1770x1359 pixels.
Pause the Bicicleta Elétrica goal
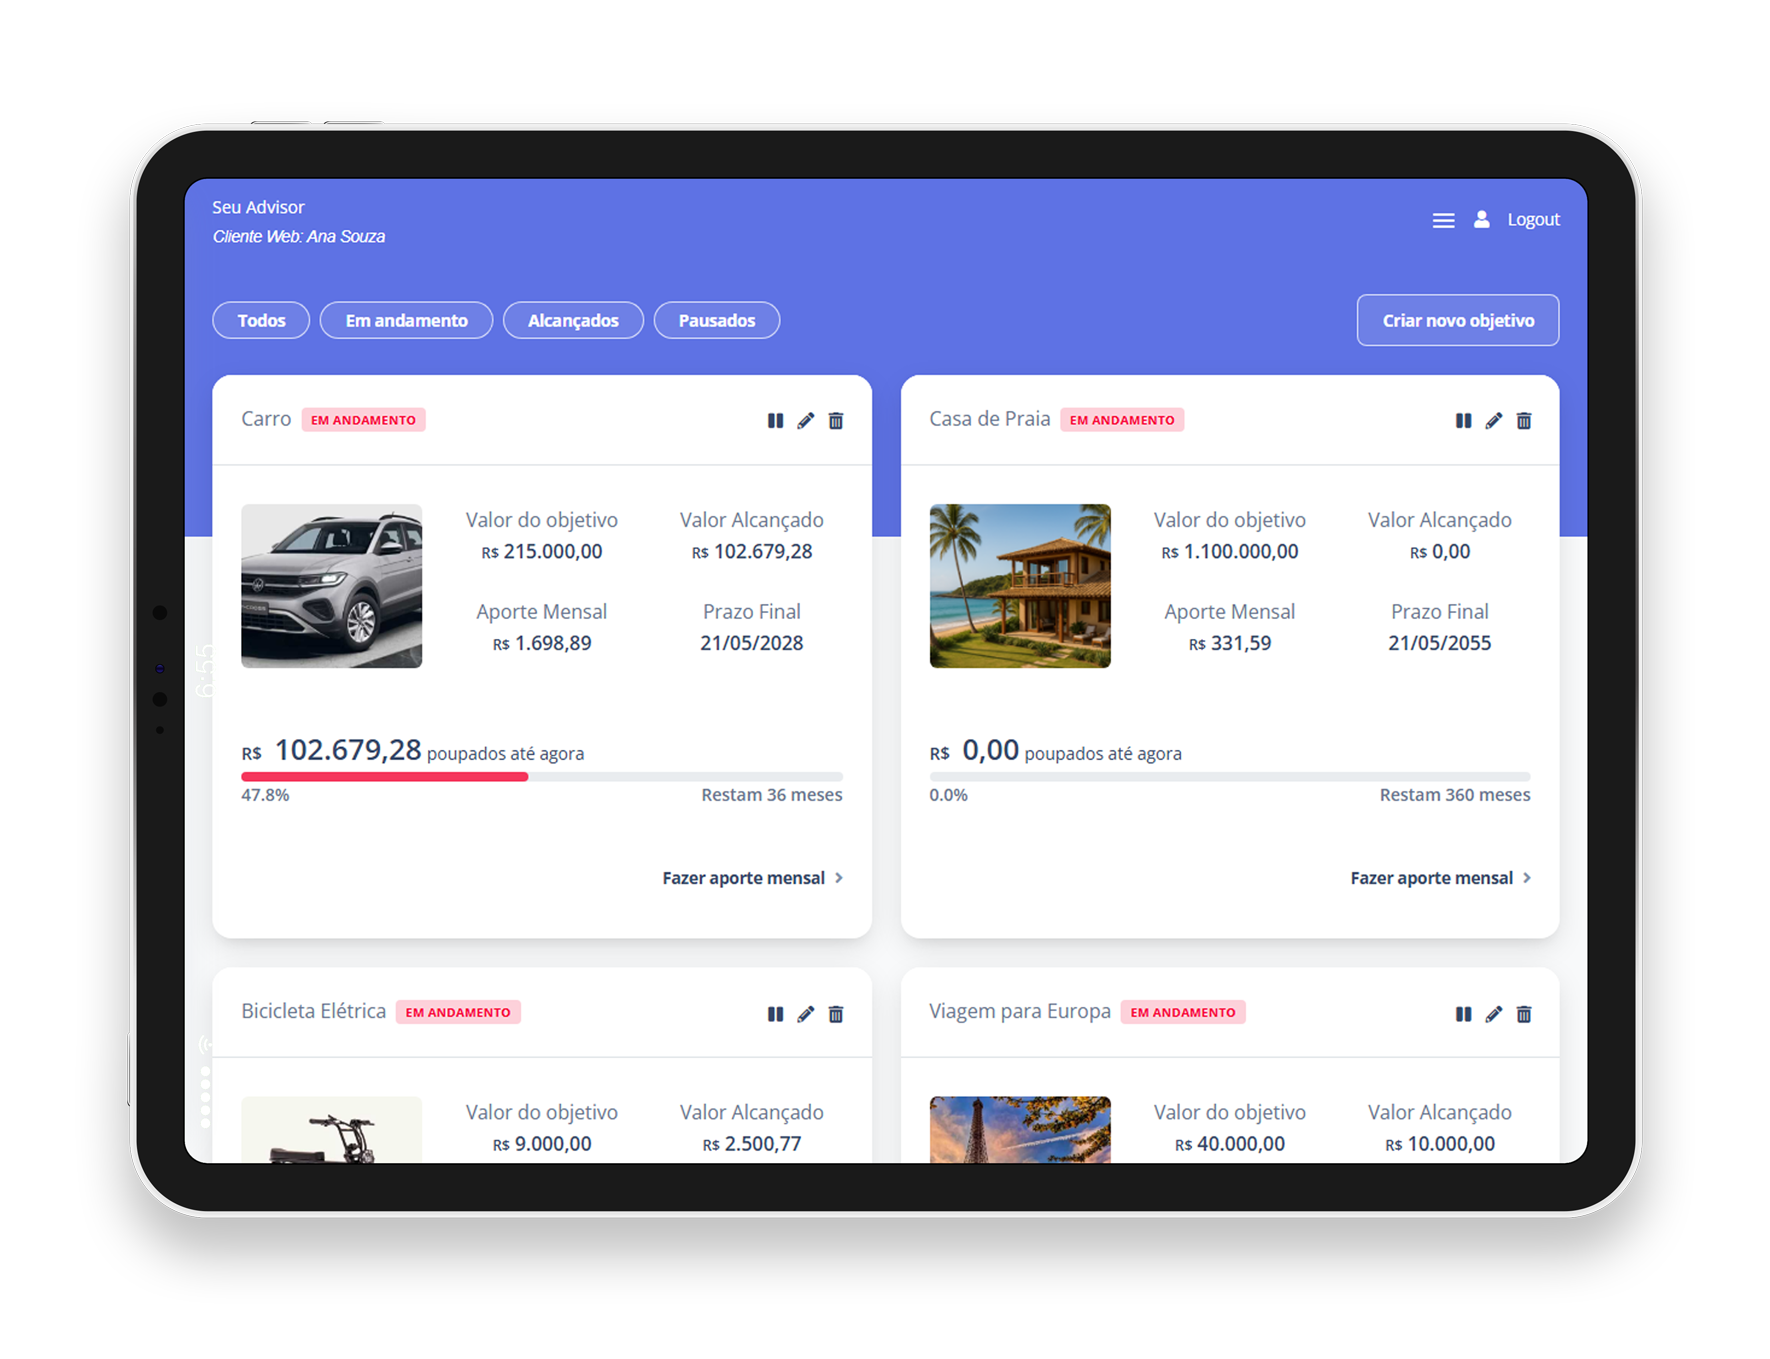click(x=775, y=1014)
